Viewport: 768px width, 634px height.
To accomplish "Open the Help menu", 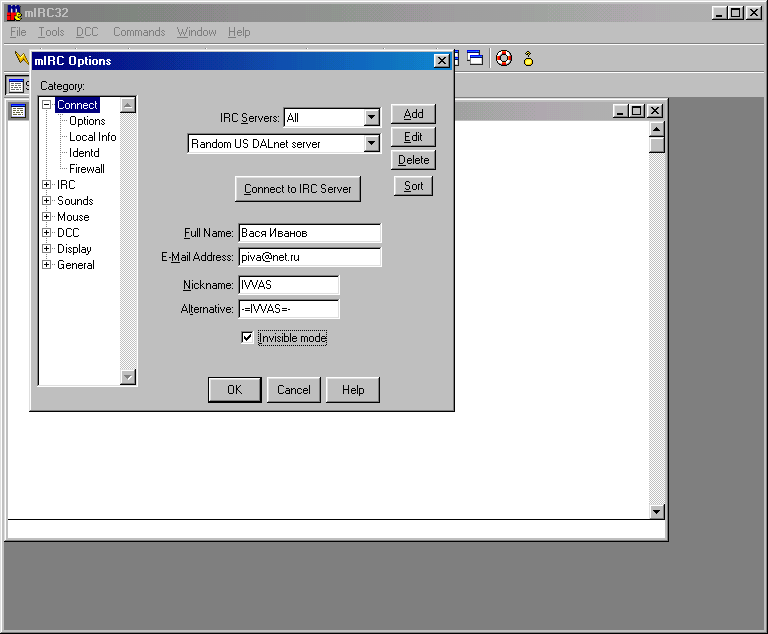I will [x=239, y=32].
